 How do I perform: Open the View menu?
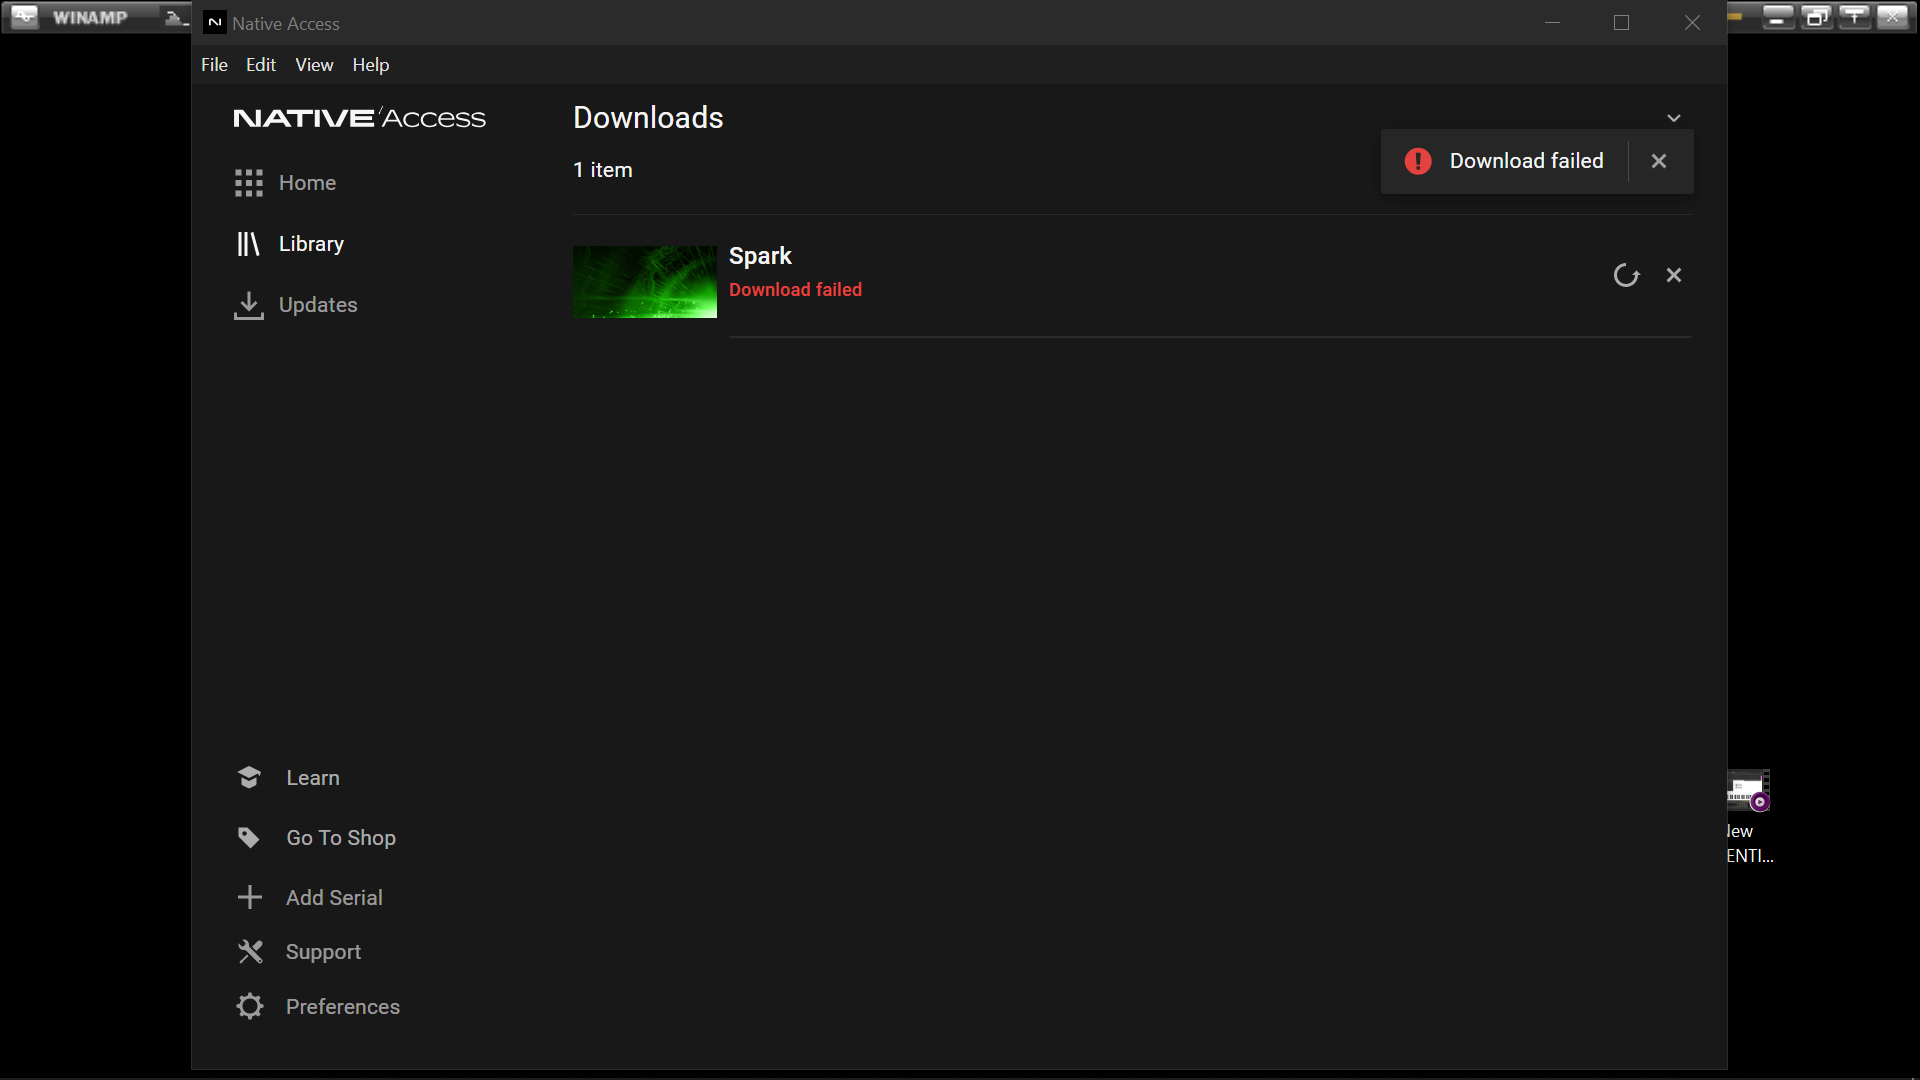tap(314, 65)
